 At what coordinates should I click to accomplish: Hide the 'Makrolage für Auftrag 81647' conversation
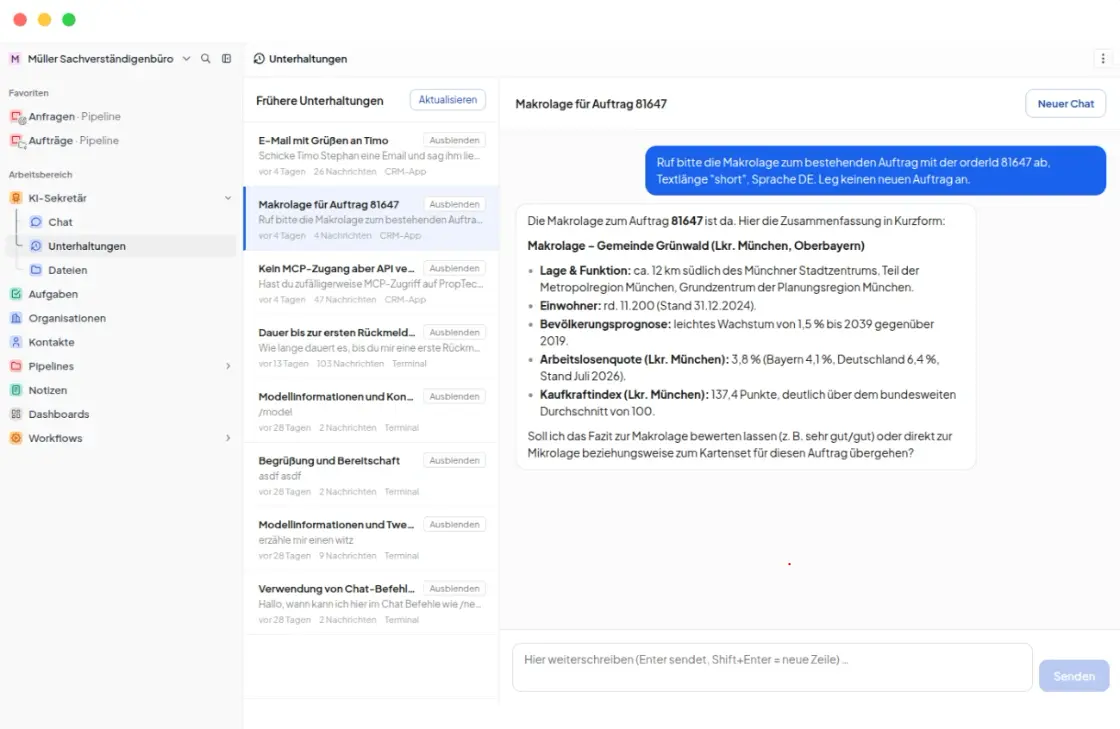pos(454,204)
